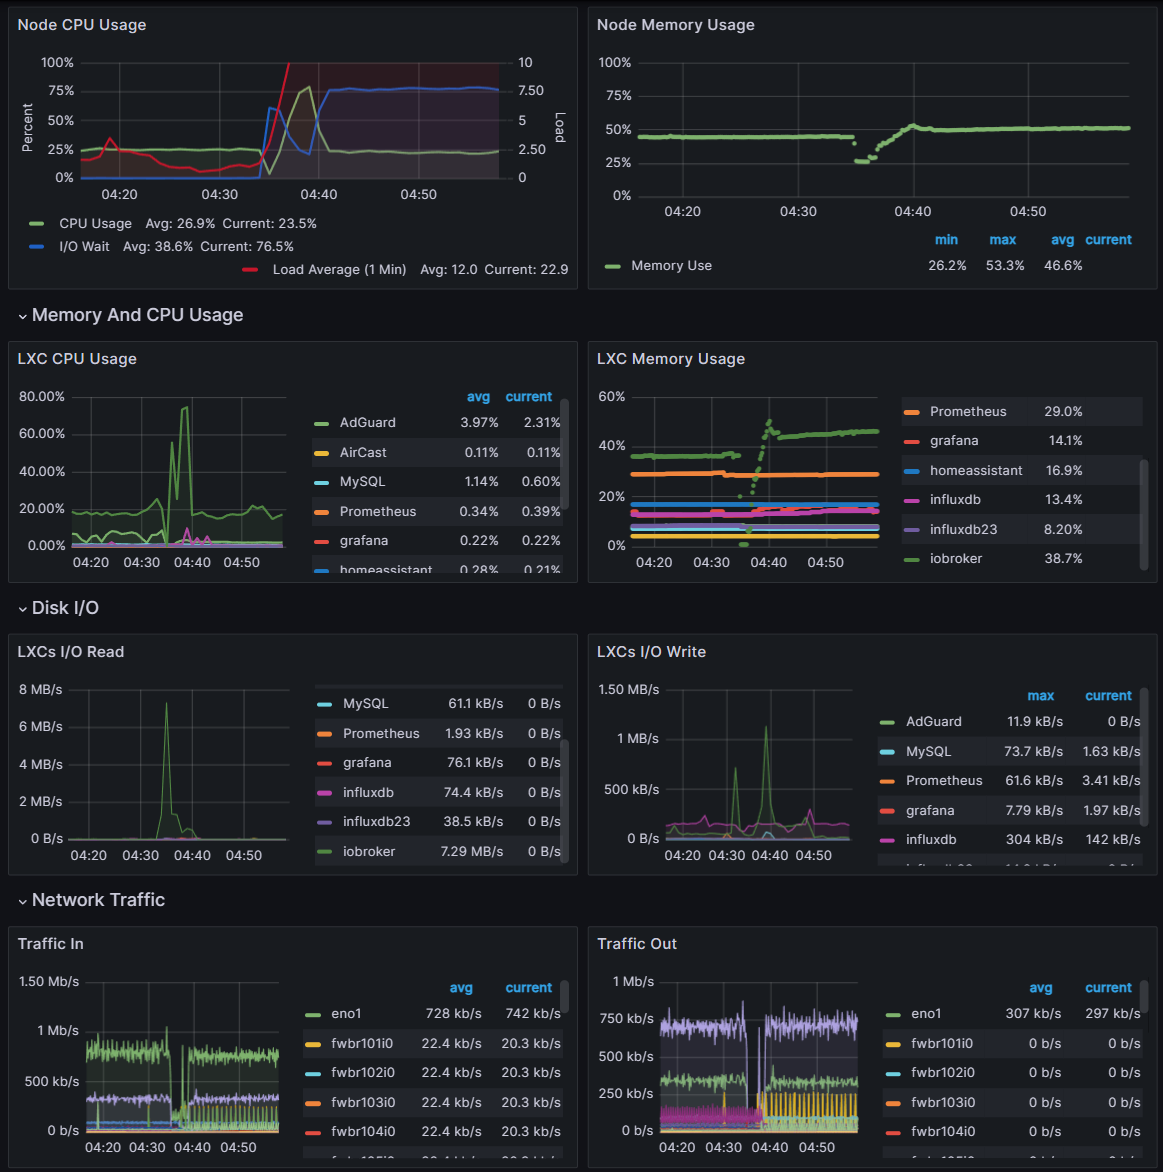1163x1172 pixels.
Task: Click fwbr102i0 cyan swatch in Traffic Out legend
Action: pyautogui.click(x=893, y=1073)
